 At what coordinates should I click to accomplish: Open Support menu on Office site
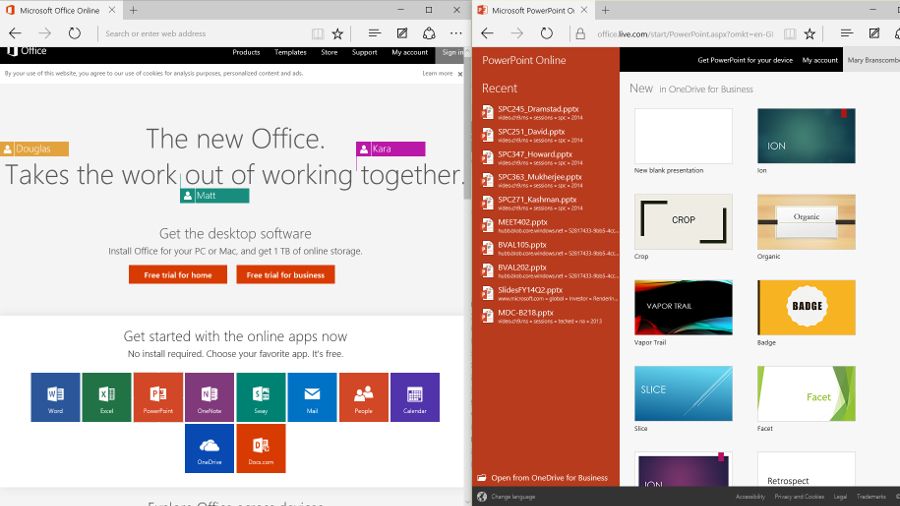click(364, 52)
